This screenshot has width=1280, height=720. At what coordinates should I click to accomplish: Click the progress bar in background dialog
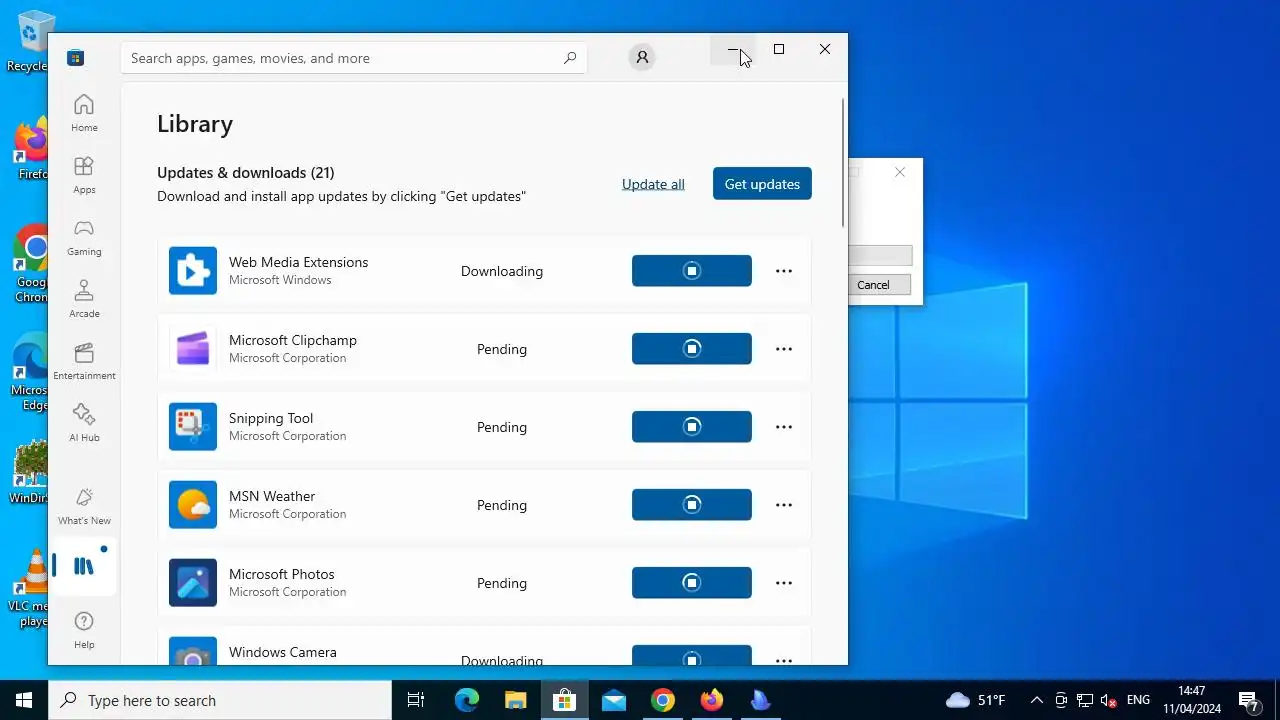[x=880, y=256]
